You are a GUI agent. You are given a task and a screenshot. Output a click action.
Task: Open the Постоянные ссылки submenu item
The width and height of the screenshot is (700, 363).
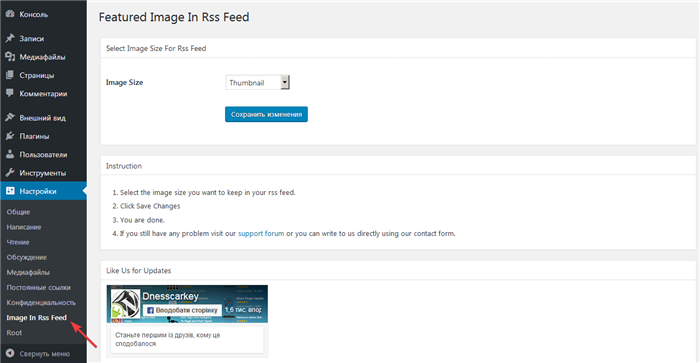click(38, 288)
